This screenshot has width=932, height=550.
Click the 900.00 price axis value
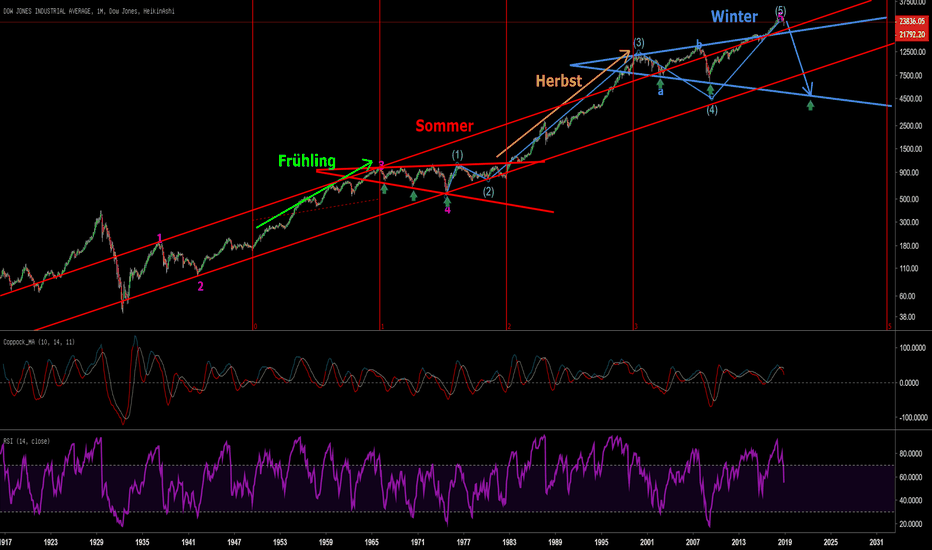pos(911,172)
